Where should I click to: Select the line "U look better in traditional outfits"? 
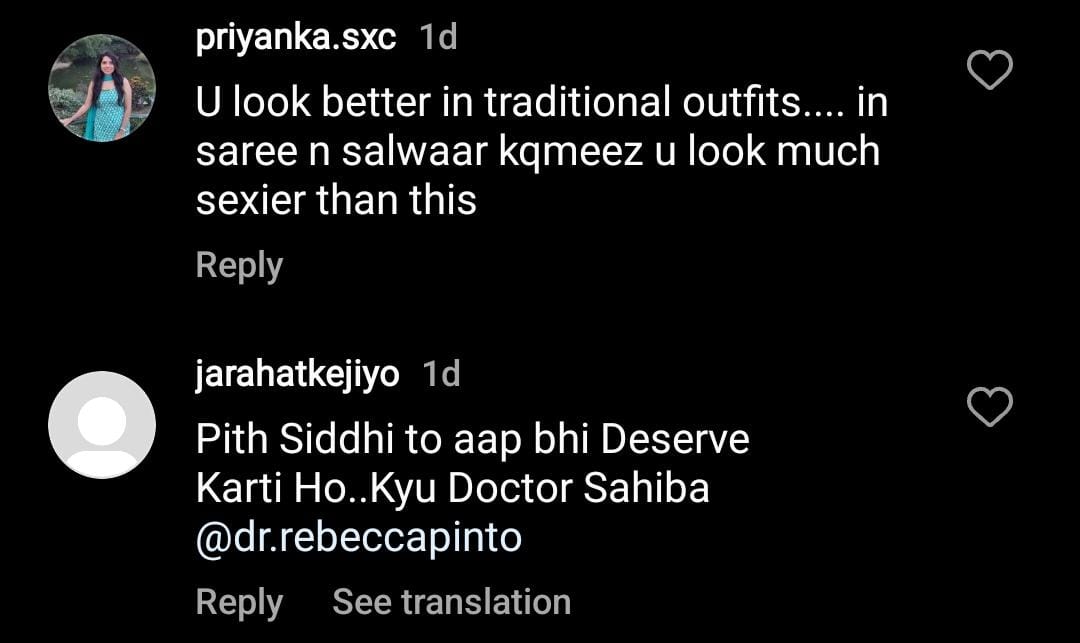click(541, 103)
